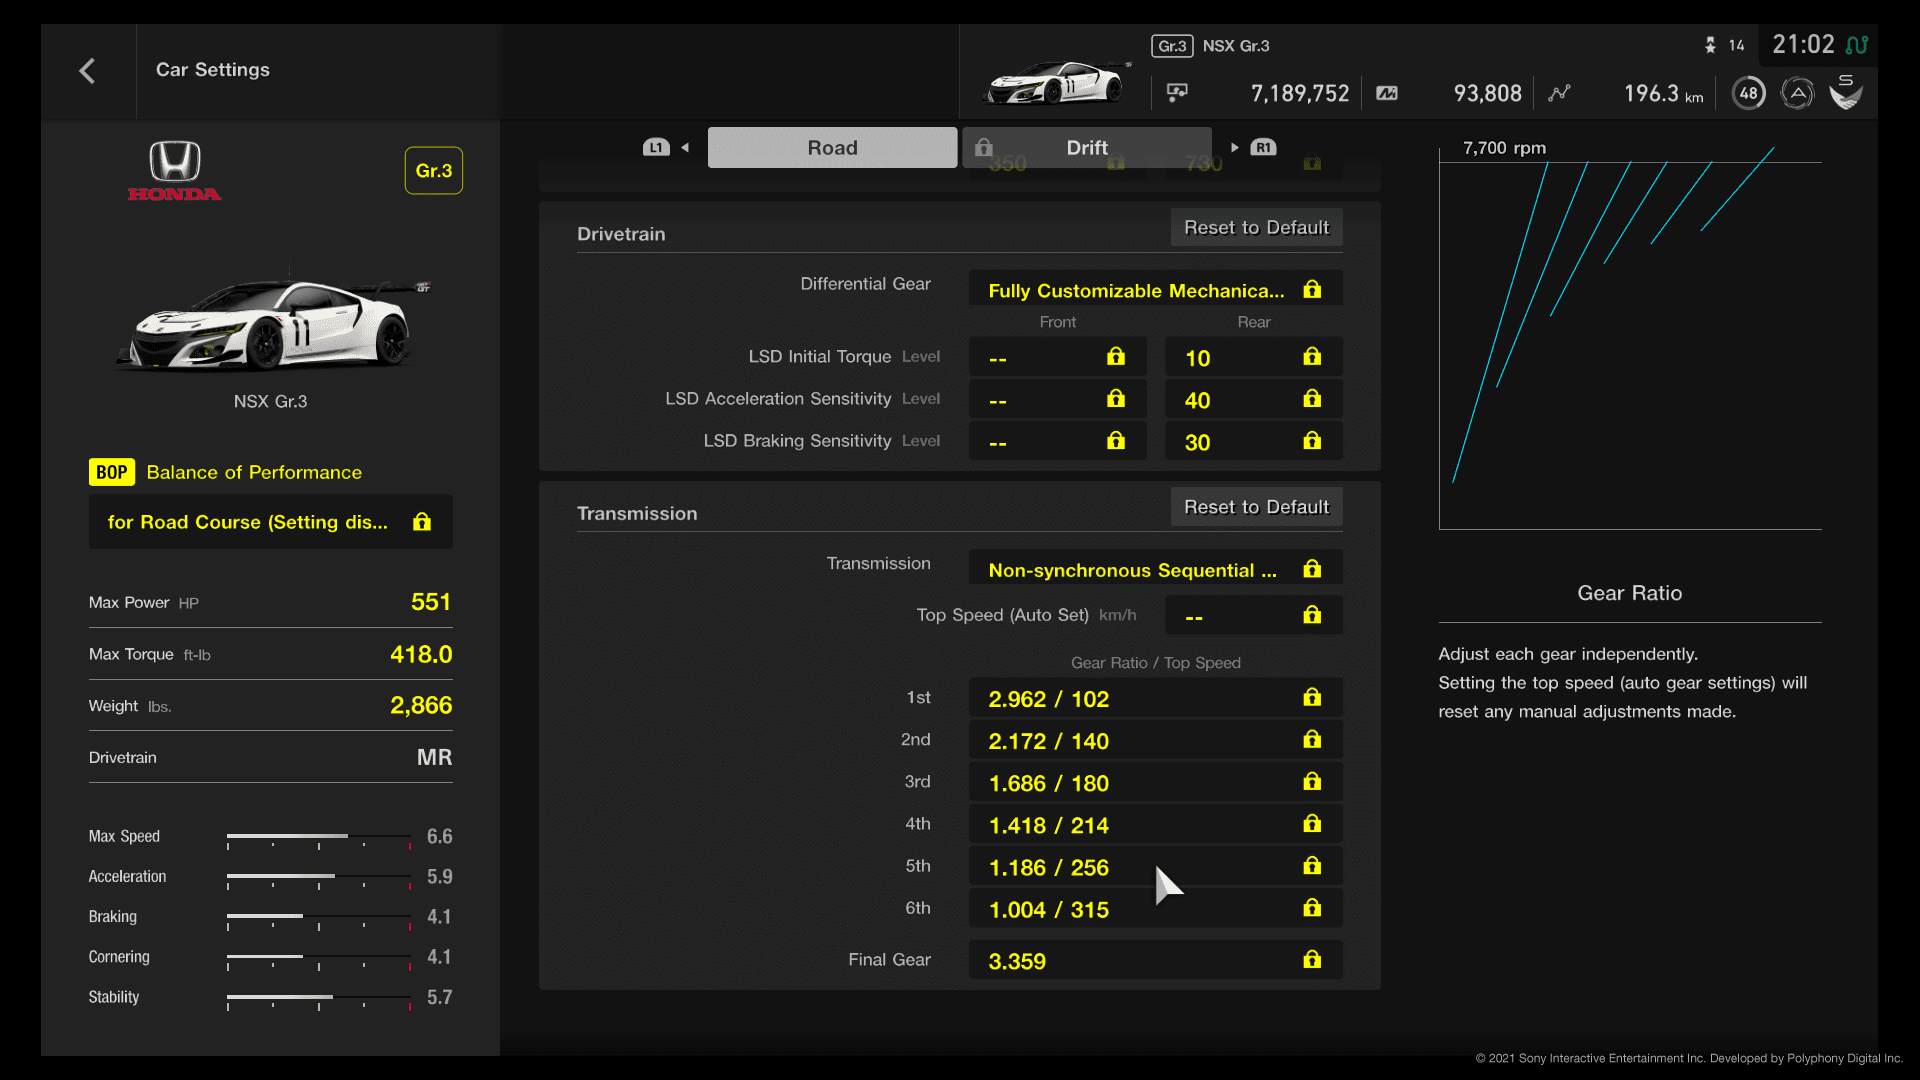Open the Transmission type selection field
Image resolution: width=1920 pixels, height=1080 pixels.
[x=1156, y=569]
